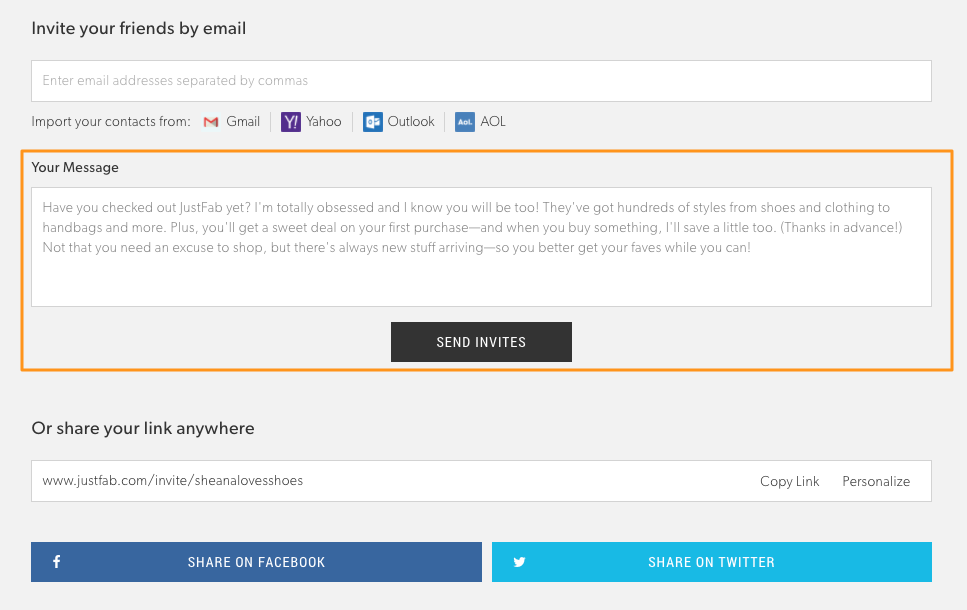Click the 'Invite your friends by email' heading
The width and height of the screenshot is (967, 610).
139,28
